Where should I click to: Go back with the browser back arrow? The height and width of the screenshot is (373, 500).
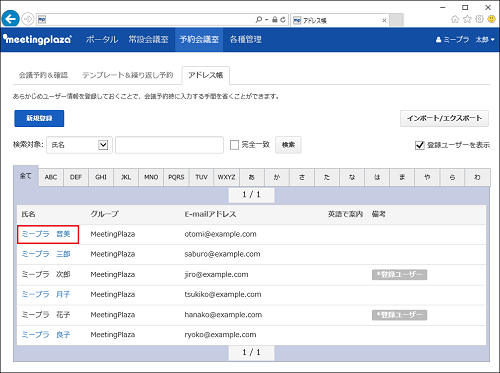pos(10,19)
